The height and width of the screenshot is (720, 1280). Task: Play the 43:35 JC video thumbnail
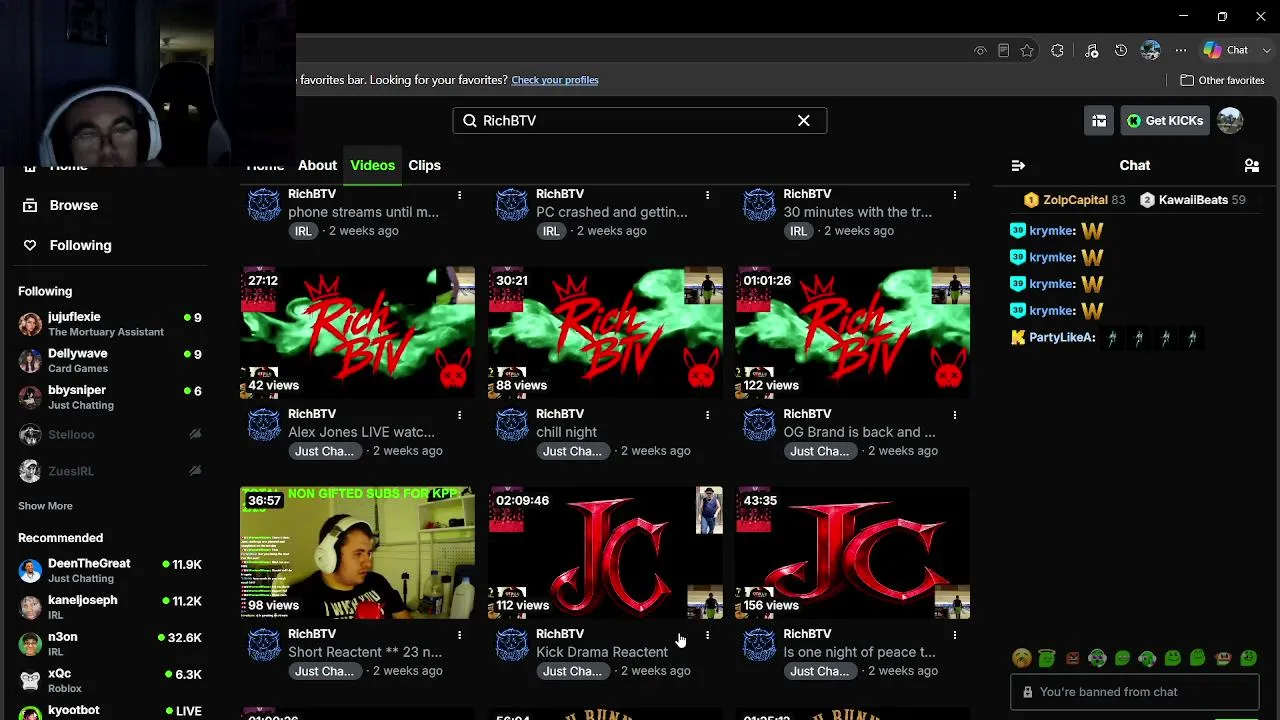click(x=853, y=552)
